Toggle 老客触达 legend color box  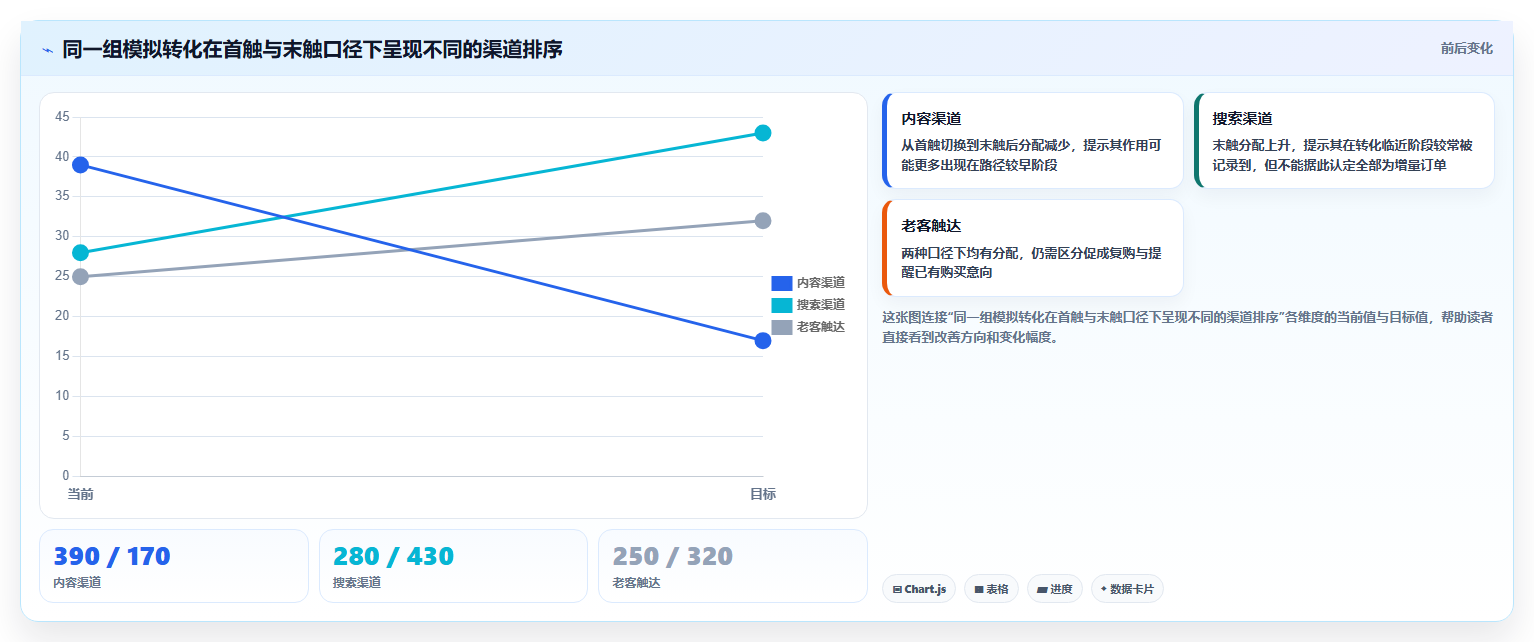coord(782,327)
